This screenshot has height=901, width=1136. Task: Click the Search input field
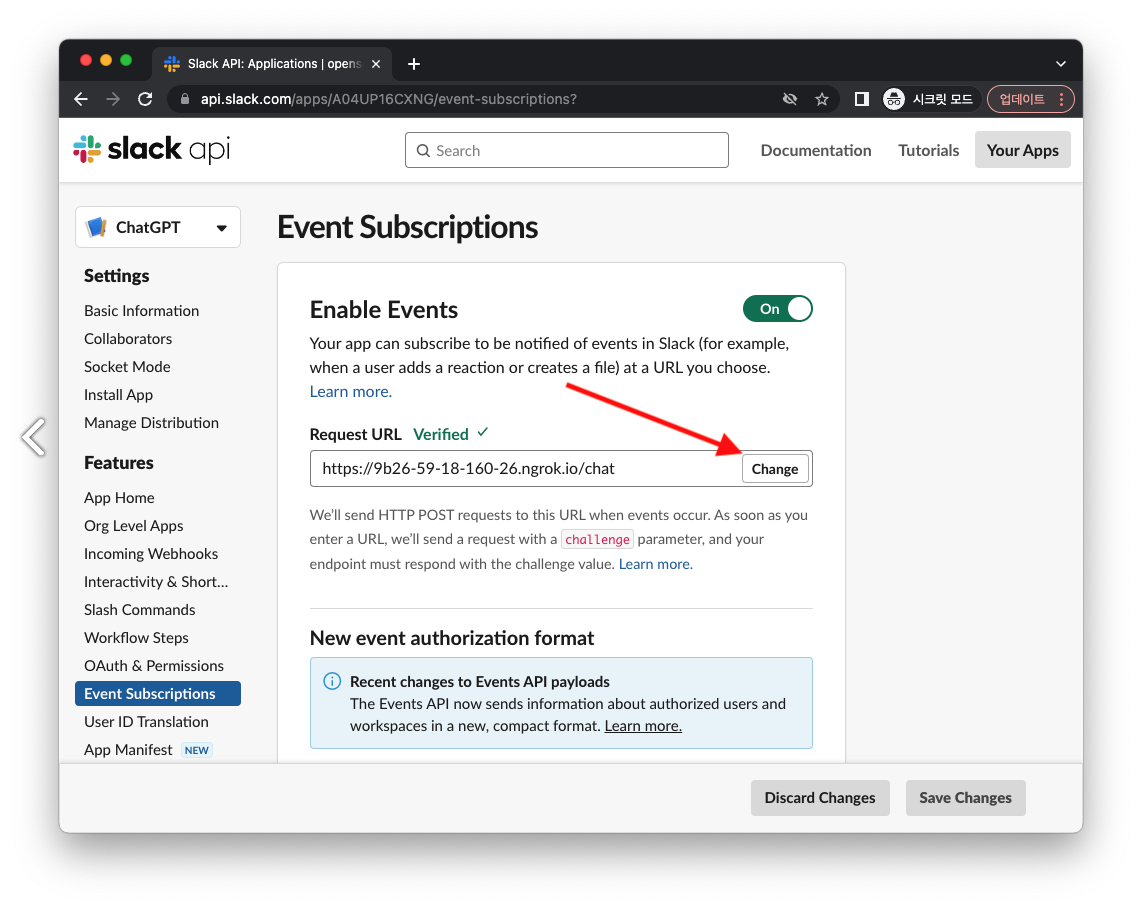(x=567, y=150)
